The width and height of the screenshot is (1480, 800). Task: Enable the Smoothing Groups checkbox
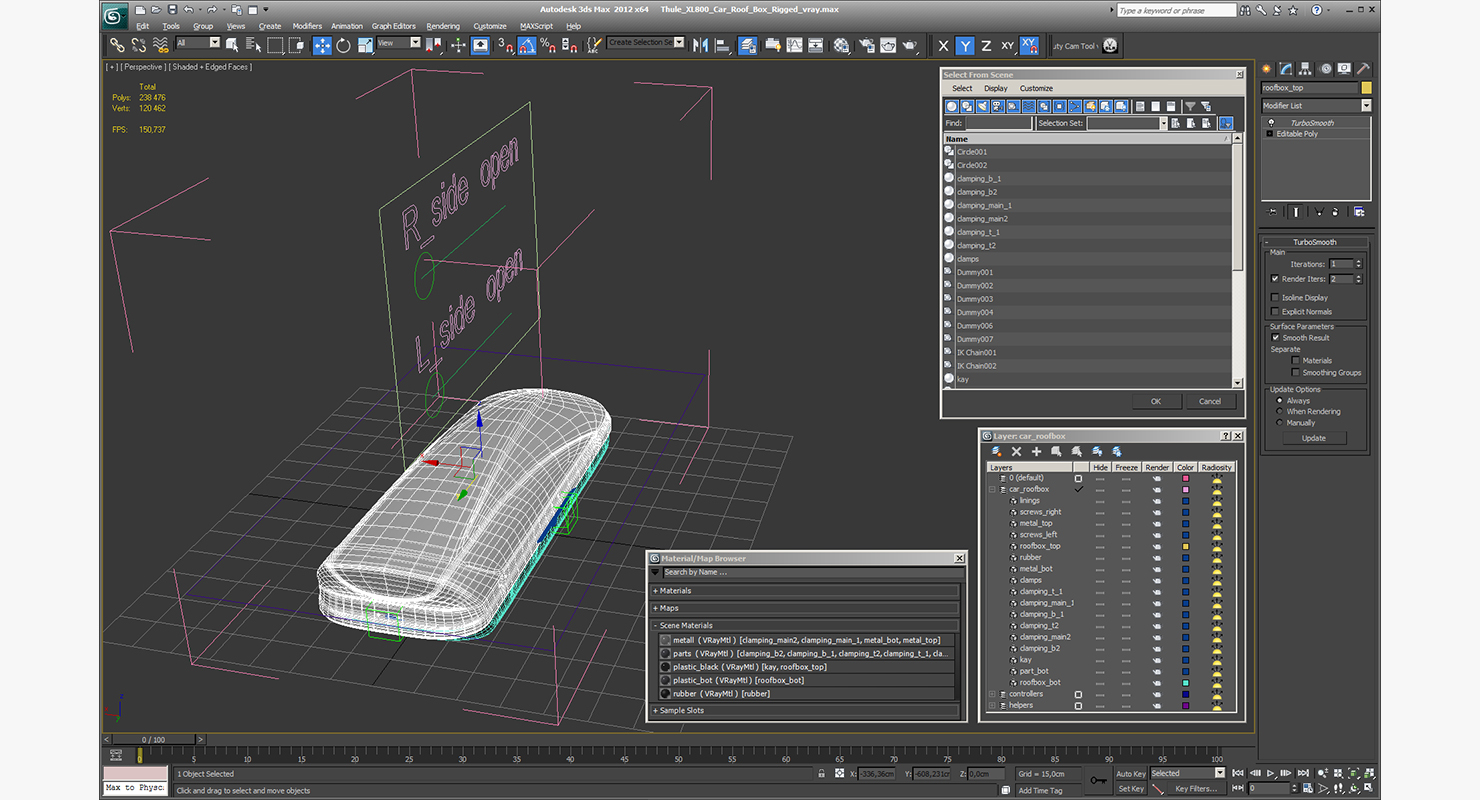coord(1296,372)
